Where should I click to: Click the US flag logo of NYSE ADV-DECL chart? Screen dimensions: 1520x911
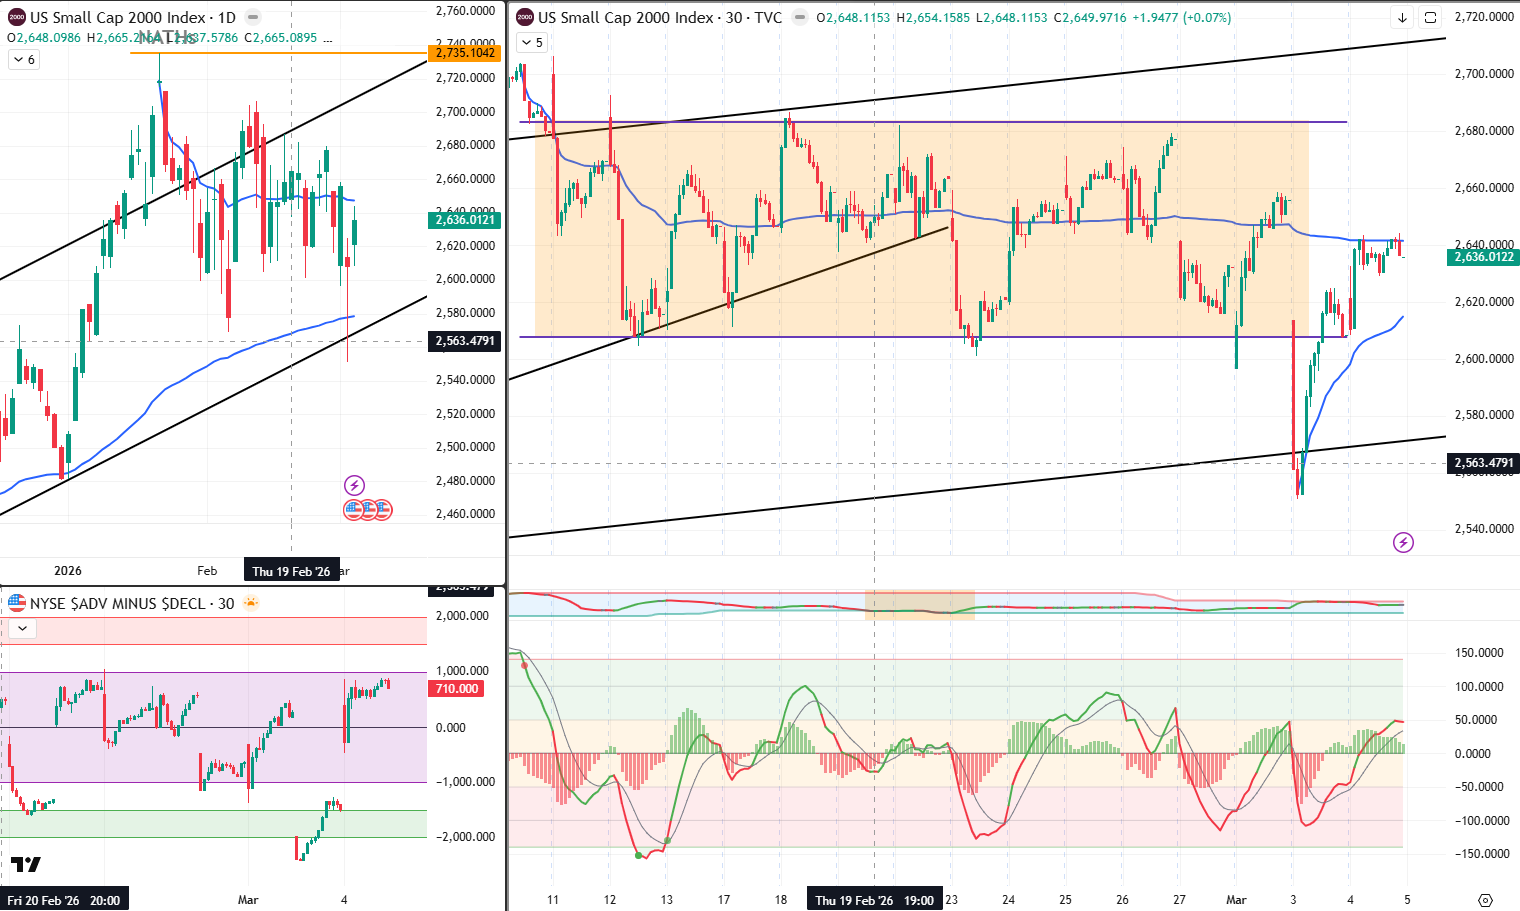[17, 603]
